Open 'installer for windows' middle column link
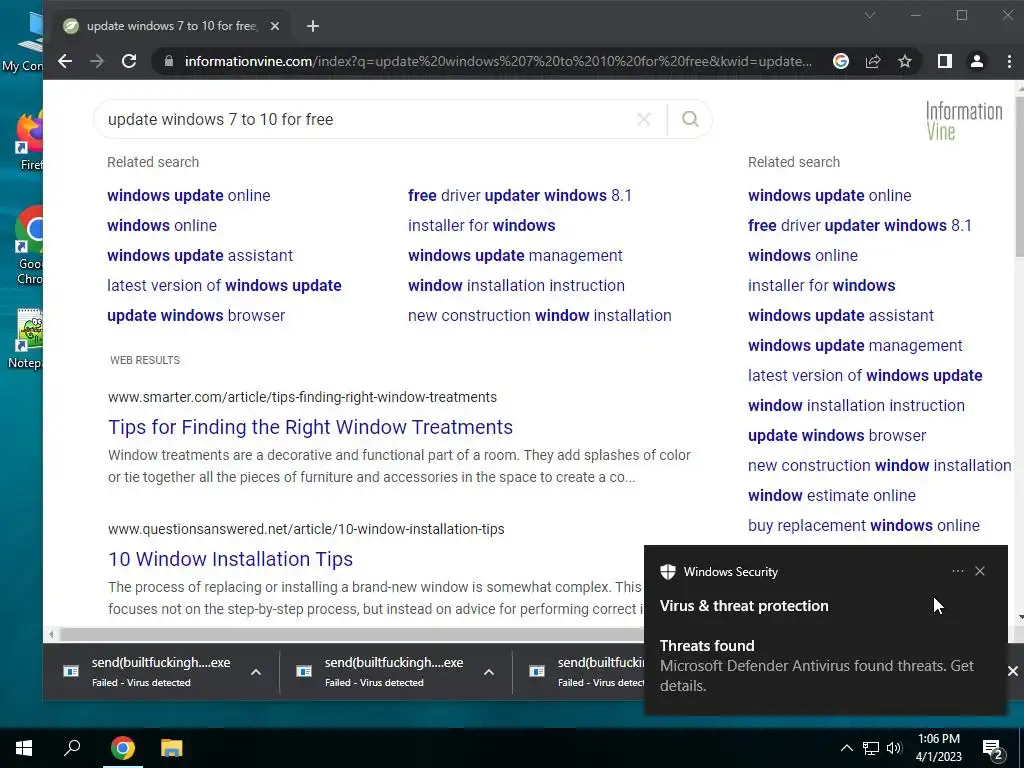1024x768 pixels. pyautogui.click(x=482, y=225)
